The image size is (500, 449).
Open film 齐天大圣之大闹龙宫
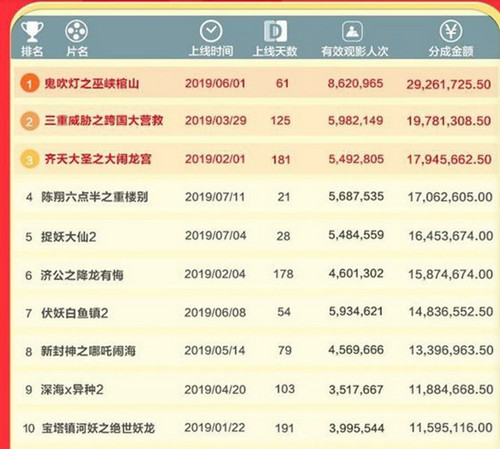(98, 159)
